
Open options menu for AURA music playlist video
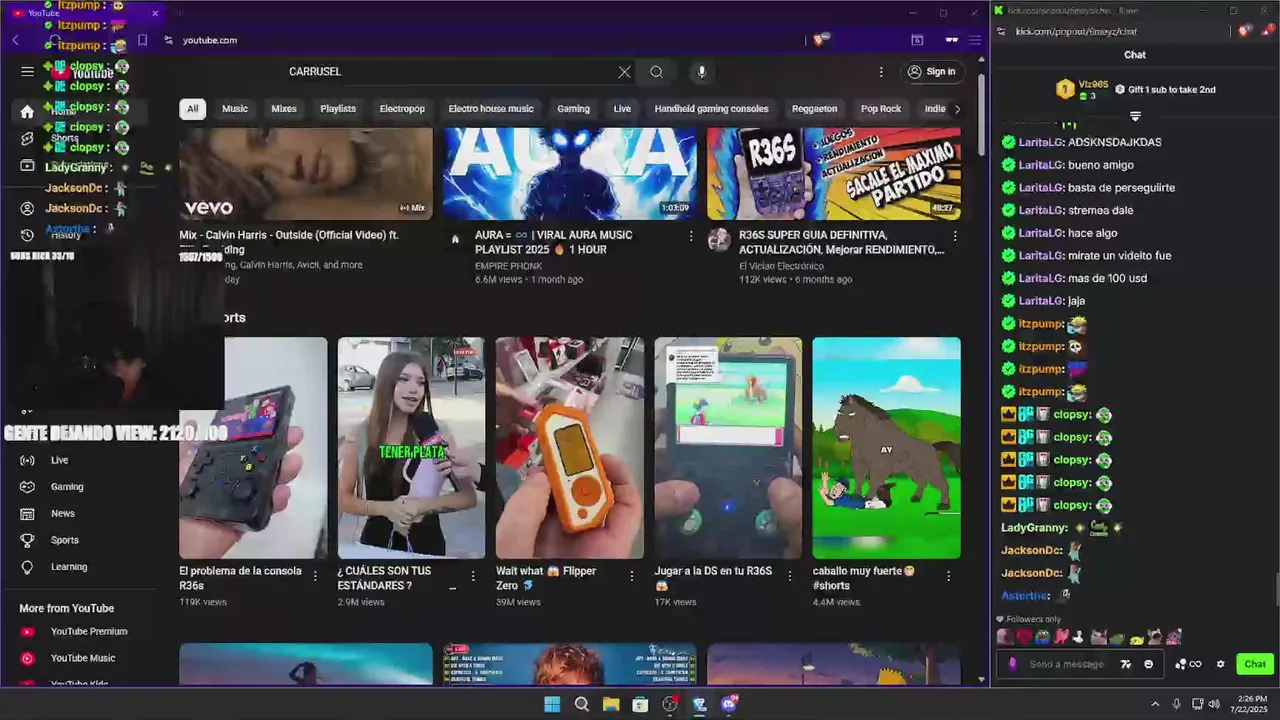click(691, 237)
